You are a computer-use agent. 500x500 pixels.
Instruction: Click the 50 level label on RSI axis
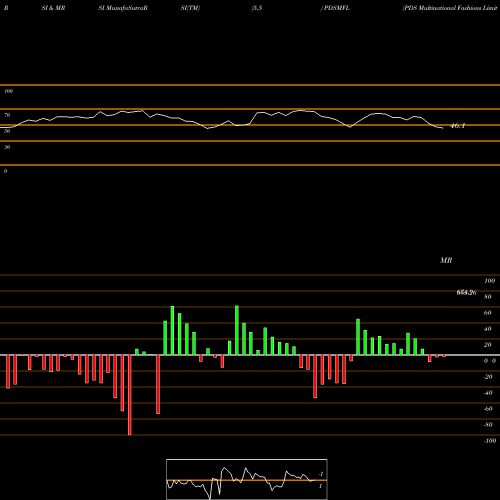[7, 131]
